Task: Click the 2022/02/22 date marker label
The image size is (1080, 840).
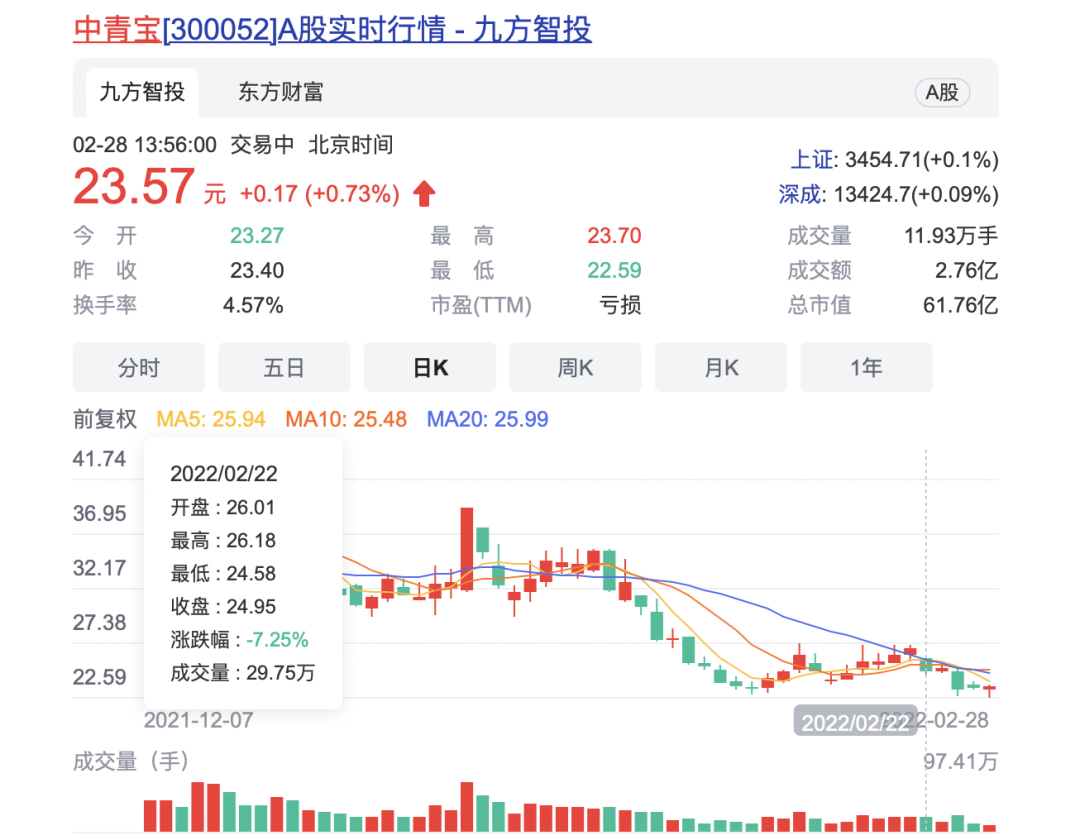Action: pos(855,722)
